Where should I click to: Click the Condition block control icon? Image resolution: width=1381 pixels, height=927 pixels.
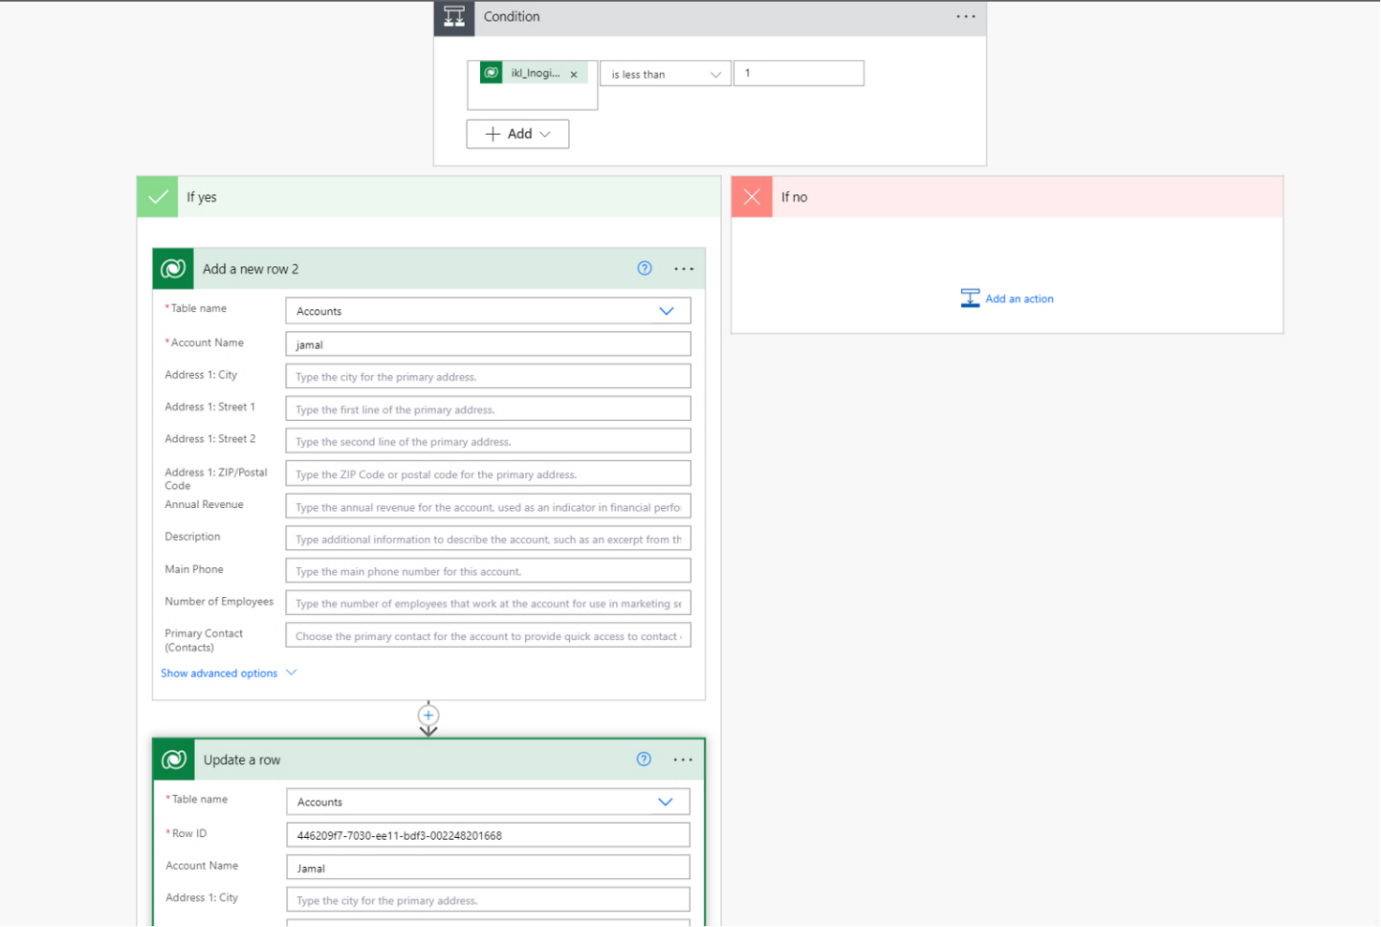(x=454, y=17)
